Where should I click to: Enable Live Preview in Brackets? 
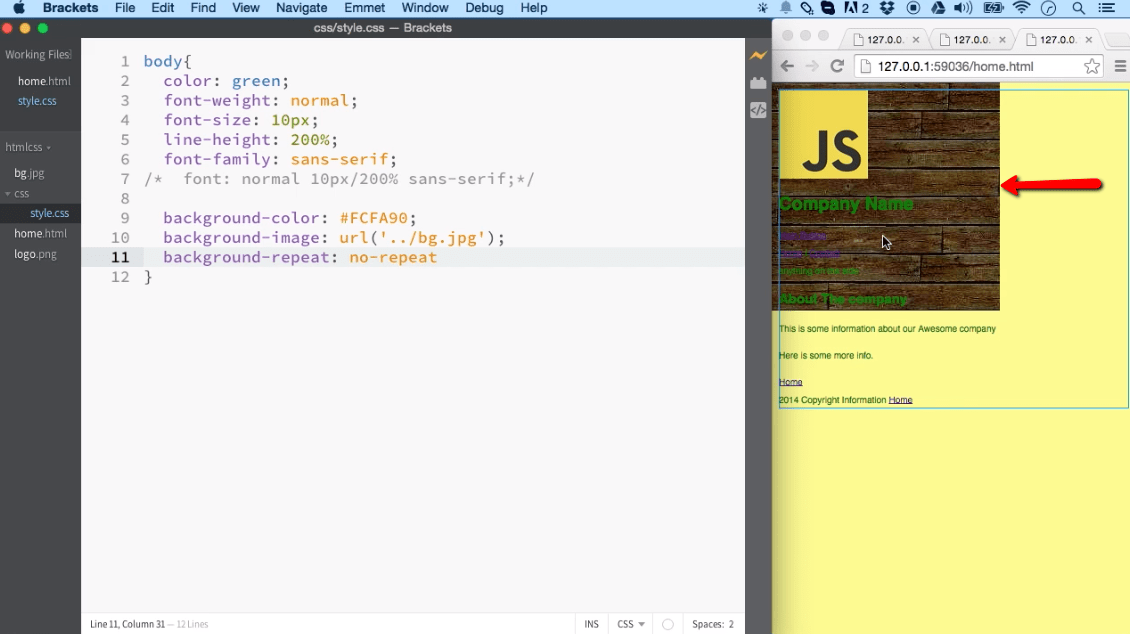758,56
